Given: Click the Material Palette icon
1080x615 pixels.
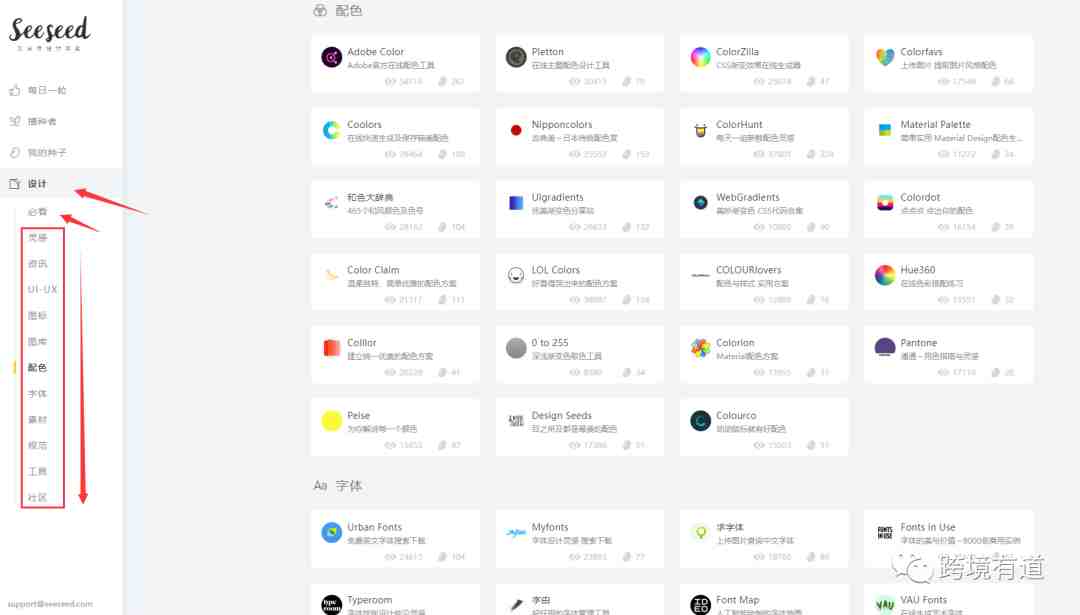Looking at the screenshot, I should (884, 130).
